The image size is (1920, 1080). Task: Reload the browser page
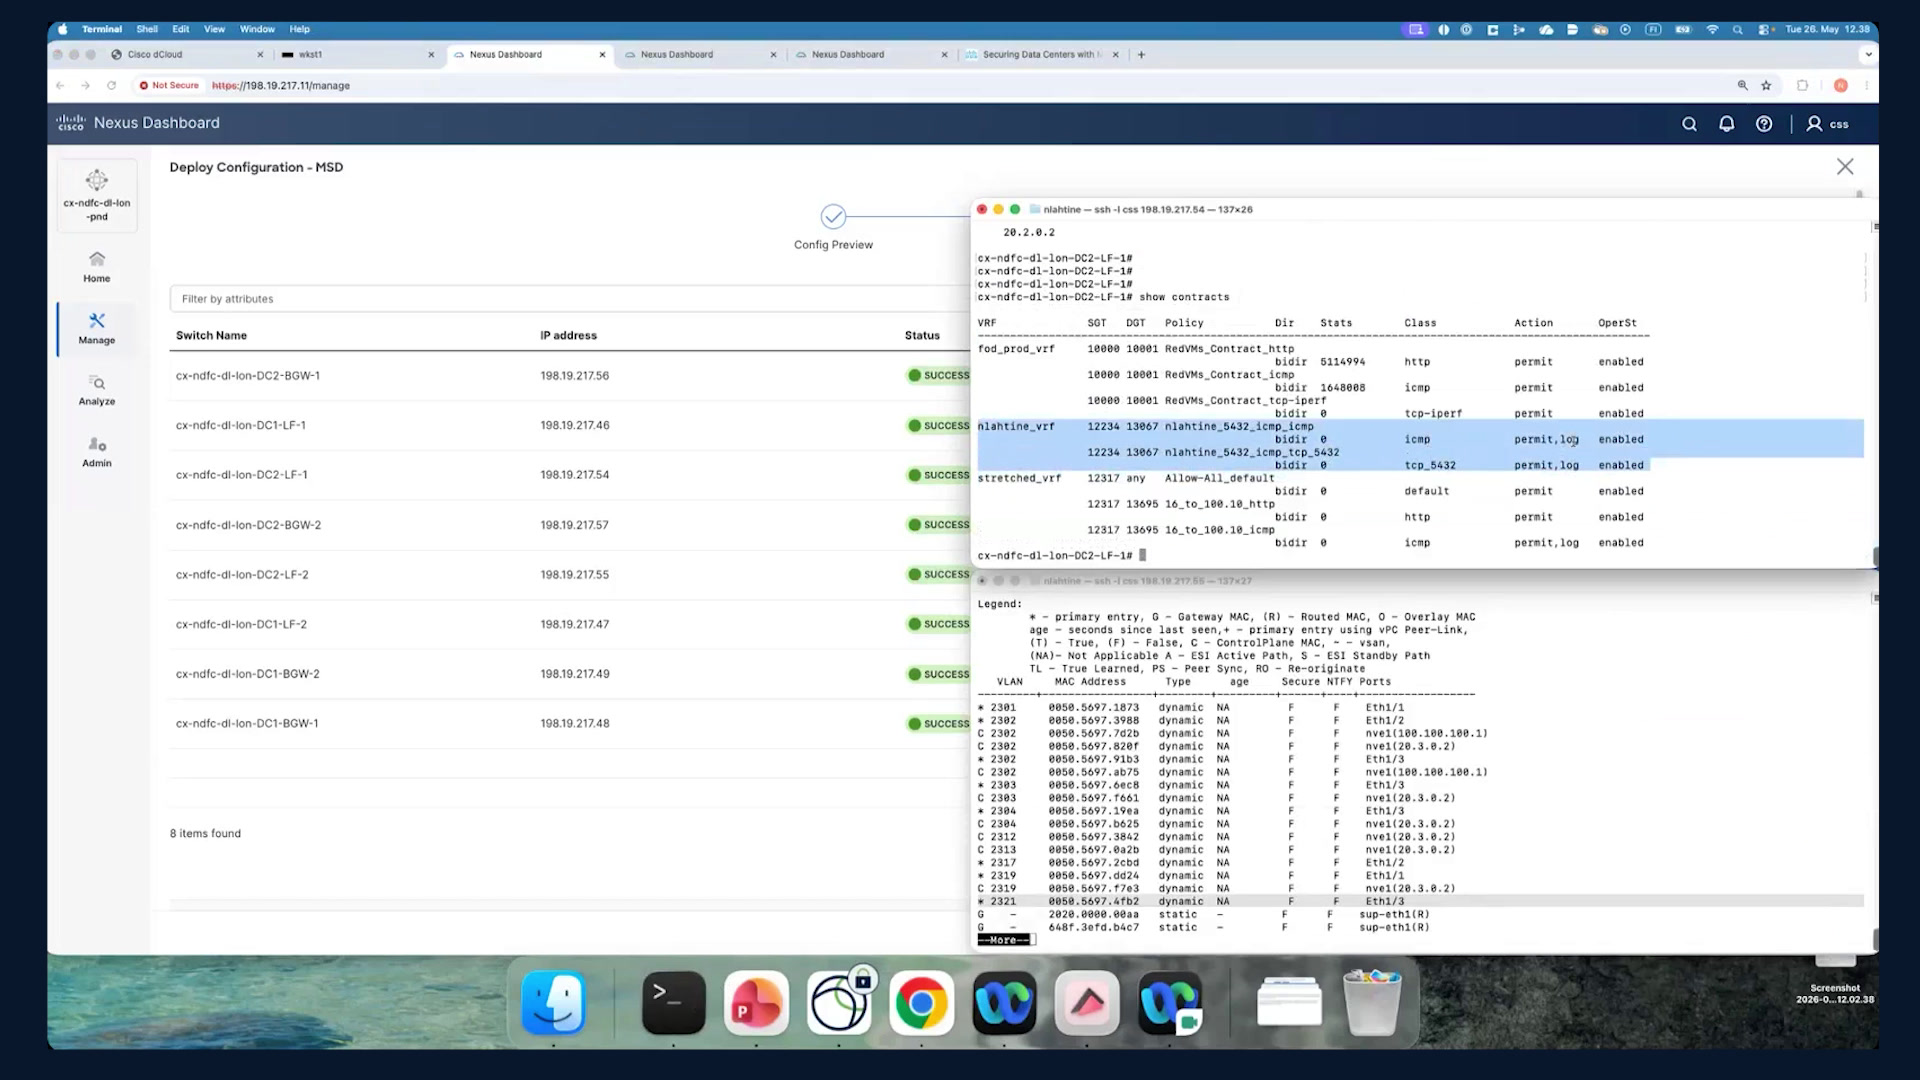click(x=111, y=86)
